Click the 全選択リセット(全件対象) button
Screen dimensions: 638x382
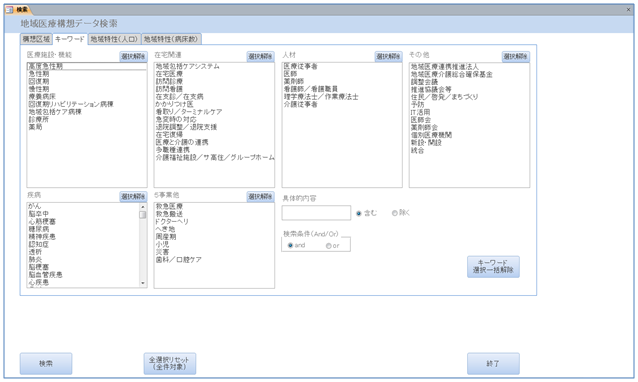pyautogui.click(x=170, y=363)
